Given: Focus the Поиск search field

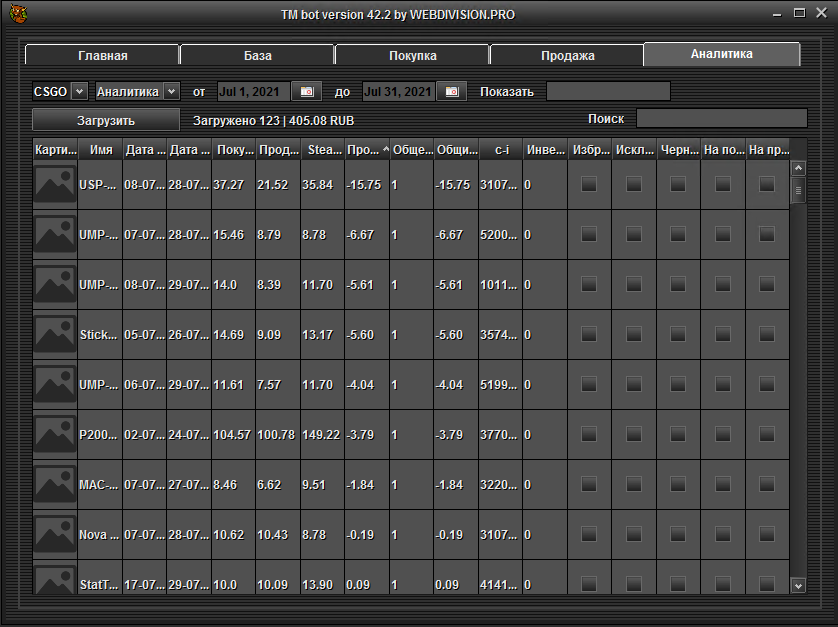Looking at the screenshot, I should pyautogui.click(x=721, y=119).
